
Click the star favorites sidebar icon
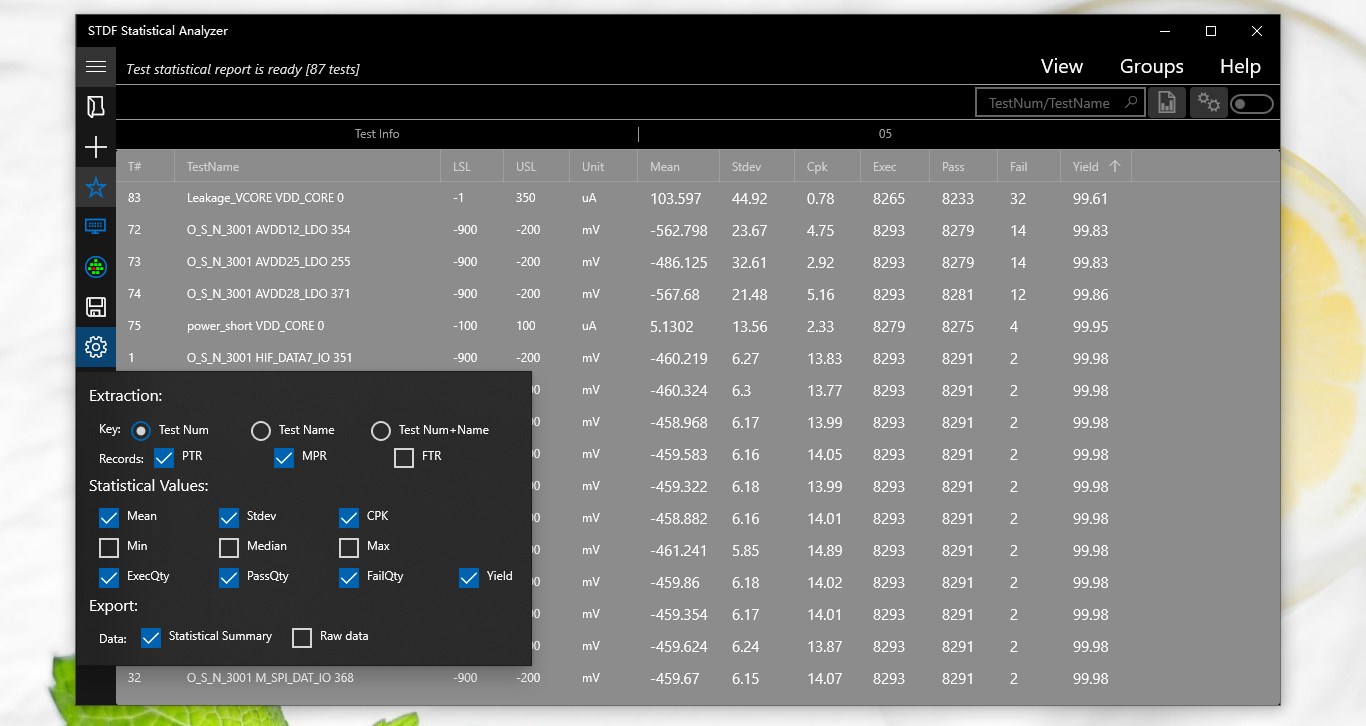coord(96,187)
